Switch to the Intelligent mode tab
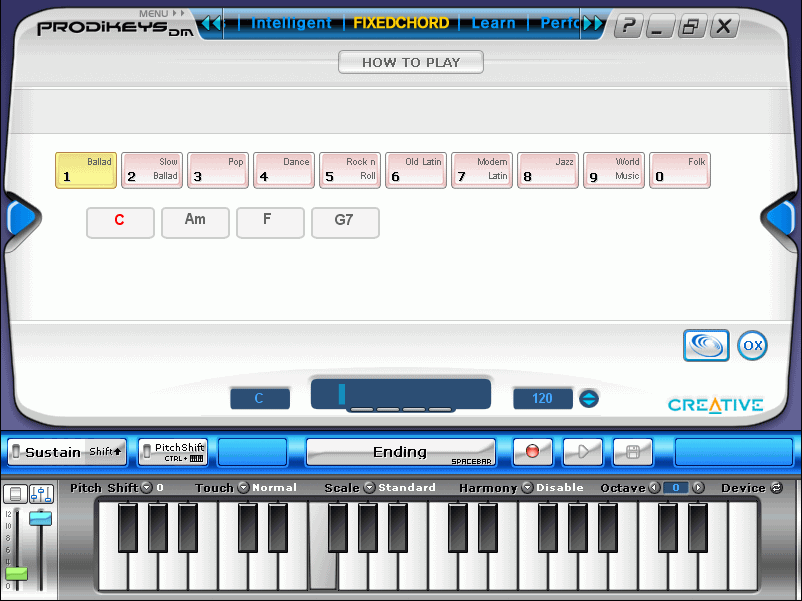The image size is (802, 601). click(291, 23)
